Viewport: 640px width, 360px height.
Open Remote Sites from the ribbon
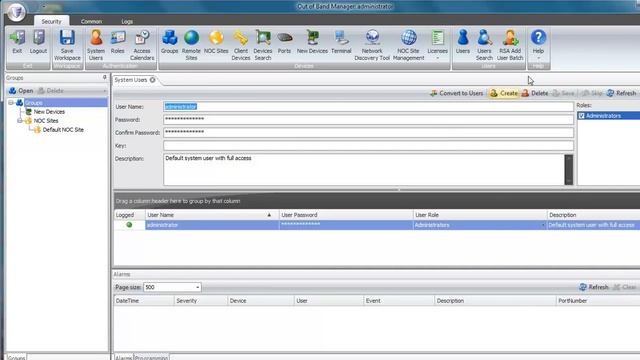tap(191, 46)
